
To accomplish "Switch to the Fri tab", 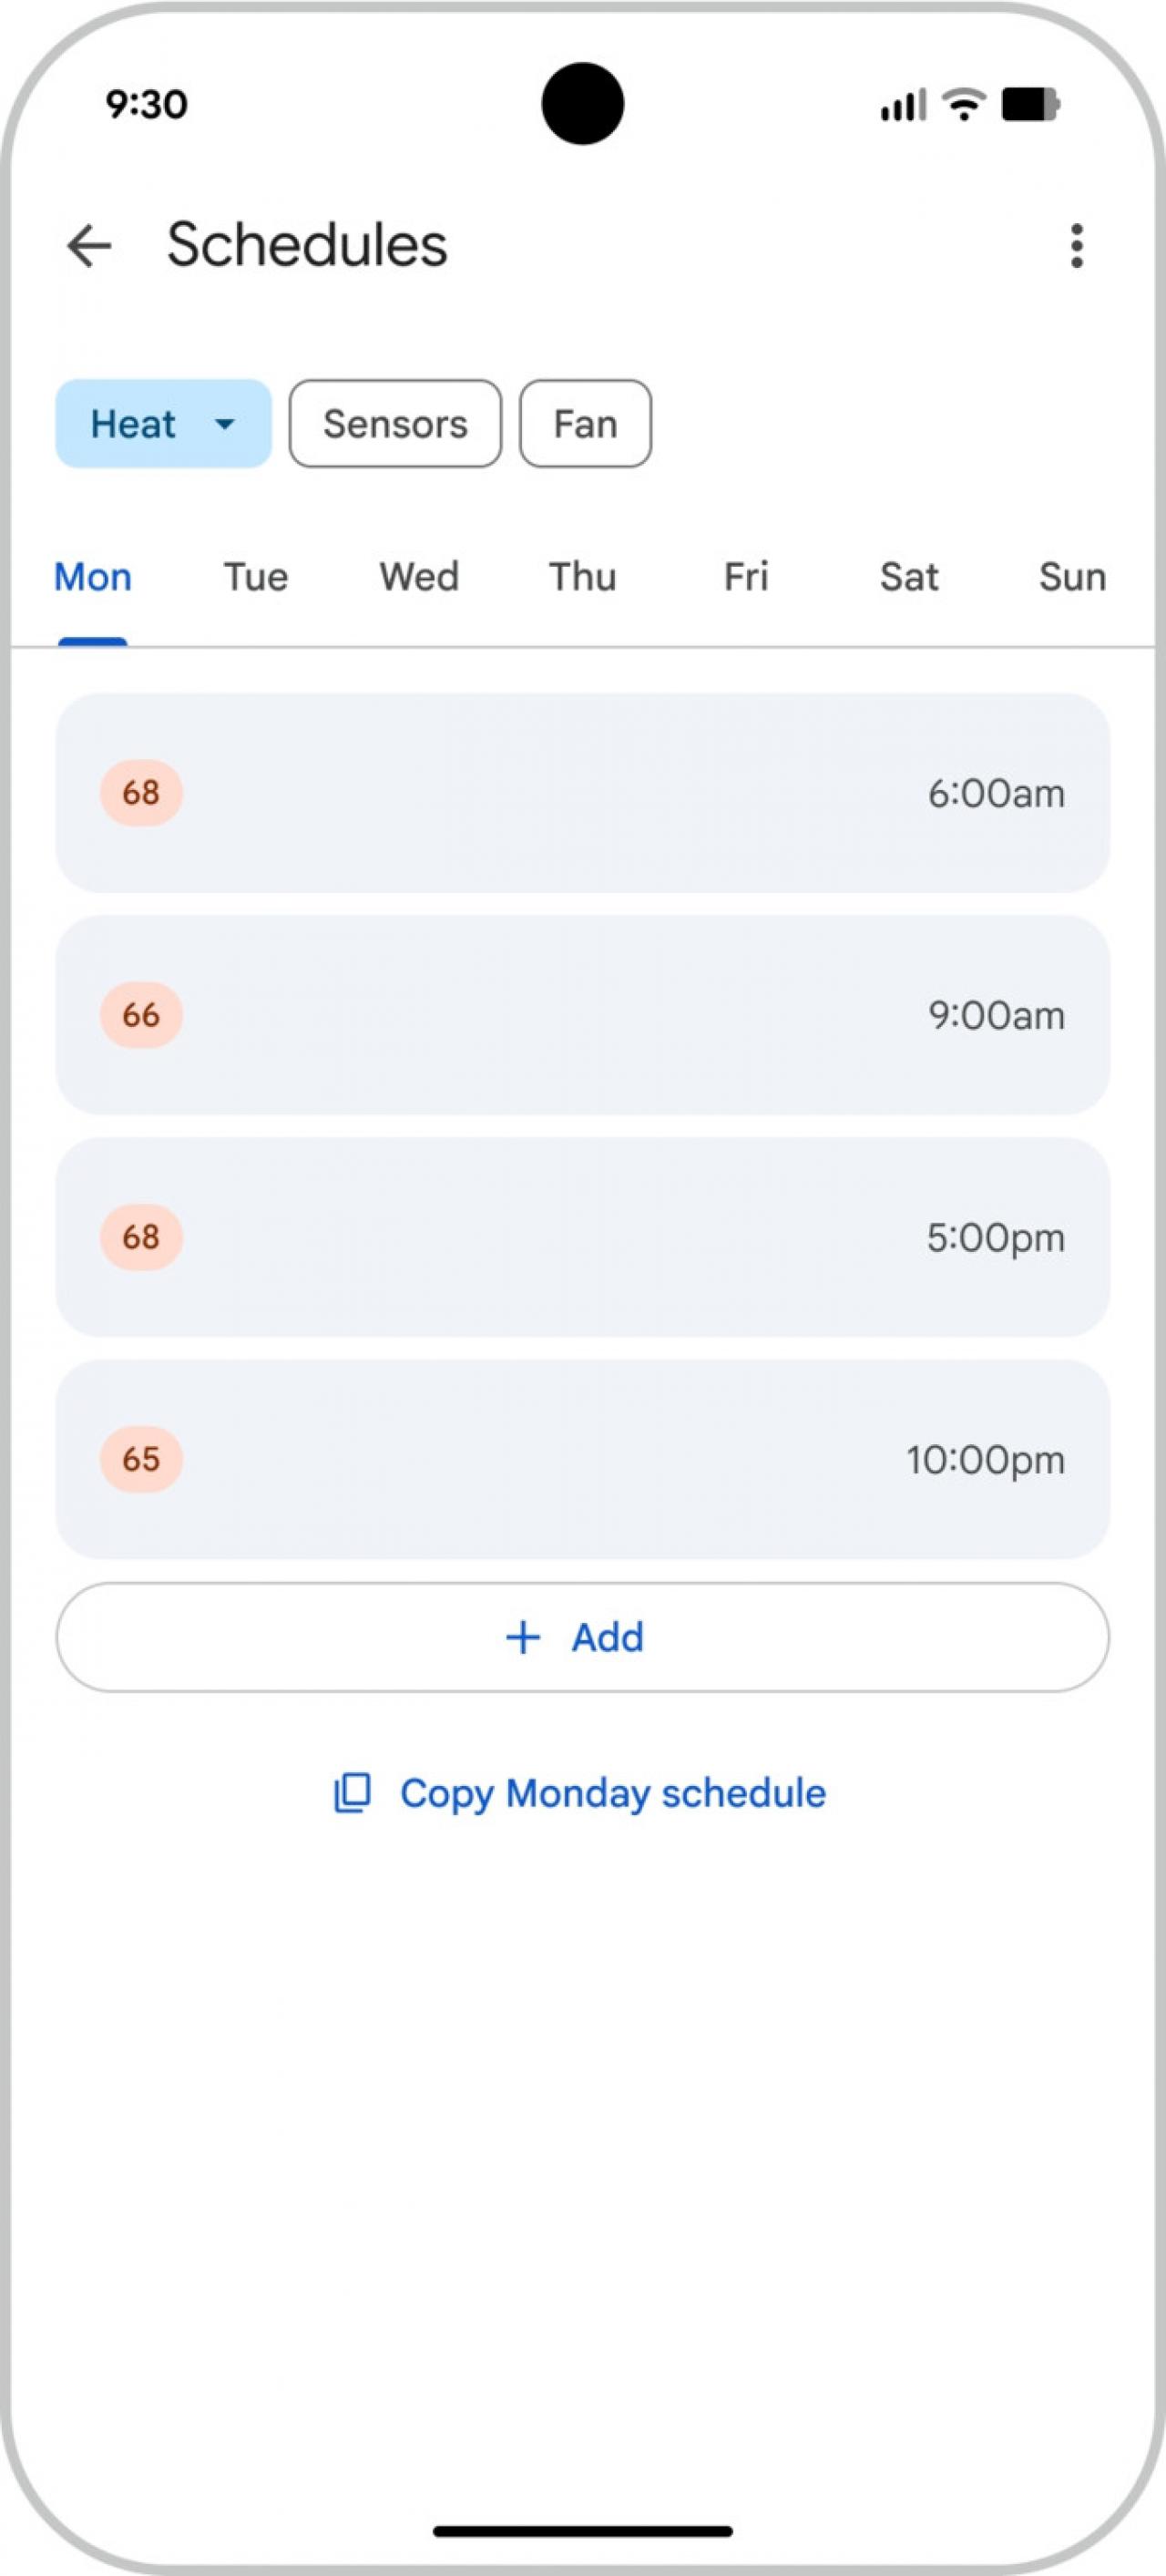I will coord(746,577).
